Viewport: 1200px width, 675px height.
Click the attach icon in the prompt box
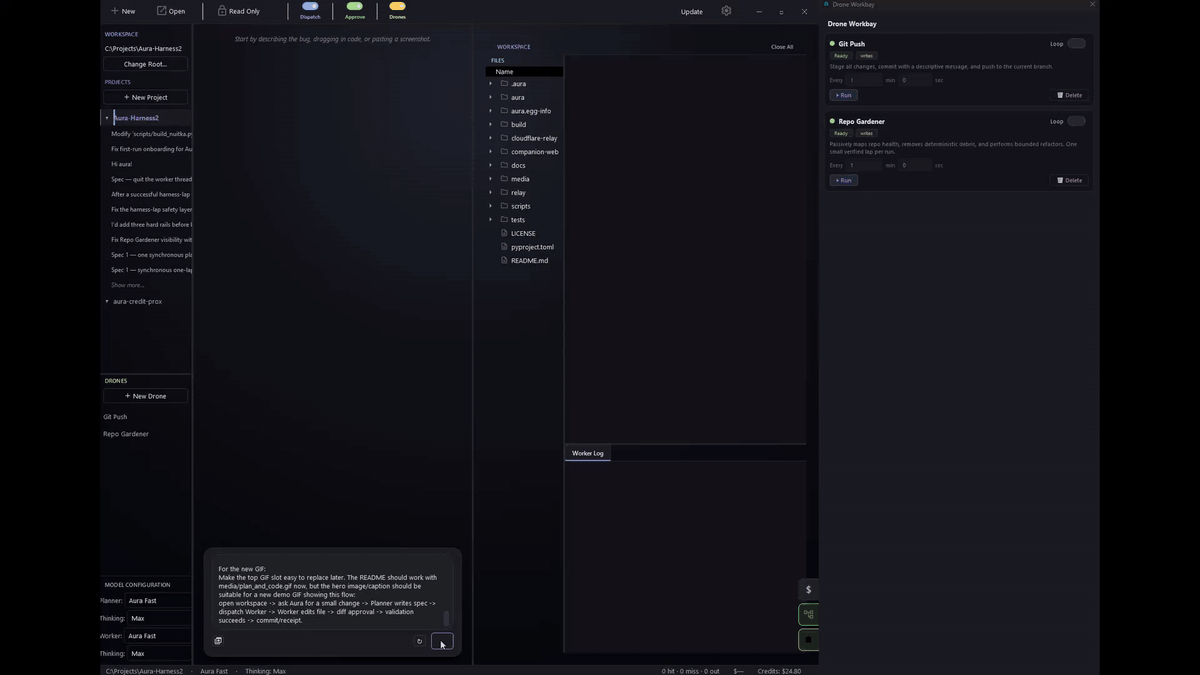(x=218, y=641)
